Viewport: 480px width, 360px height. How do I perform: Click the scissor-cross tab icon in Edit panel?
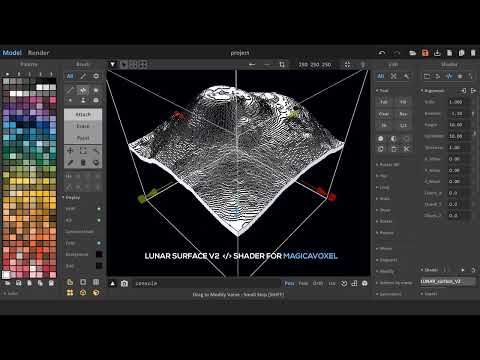(394, 76)
